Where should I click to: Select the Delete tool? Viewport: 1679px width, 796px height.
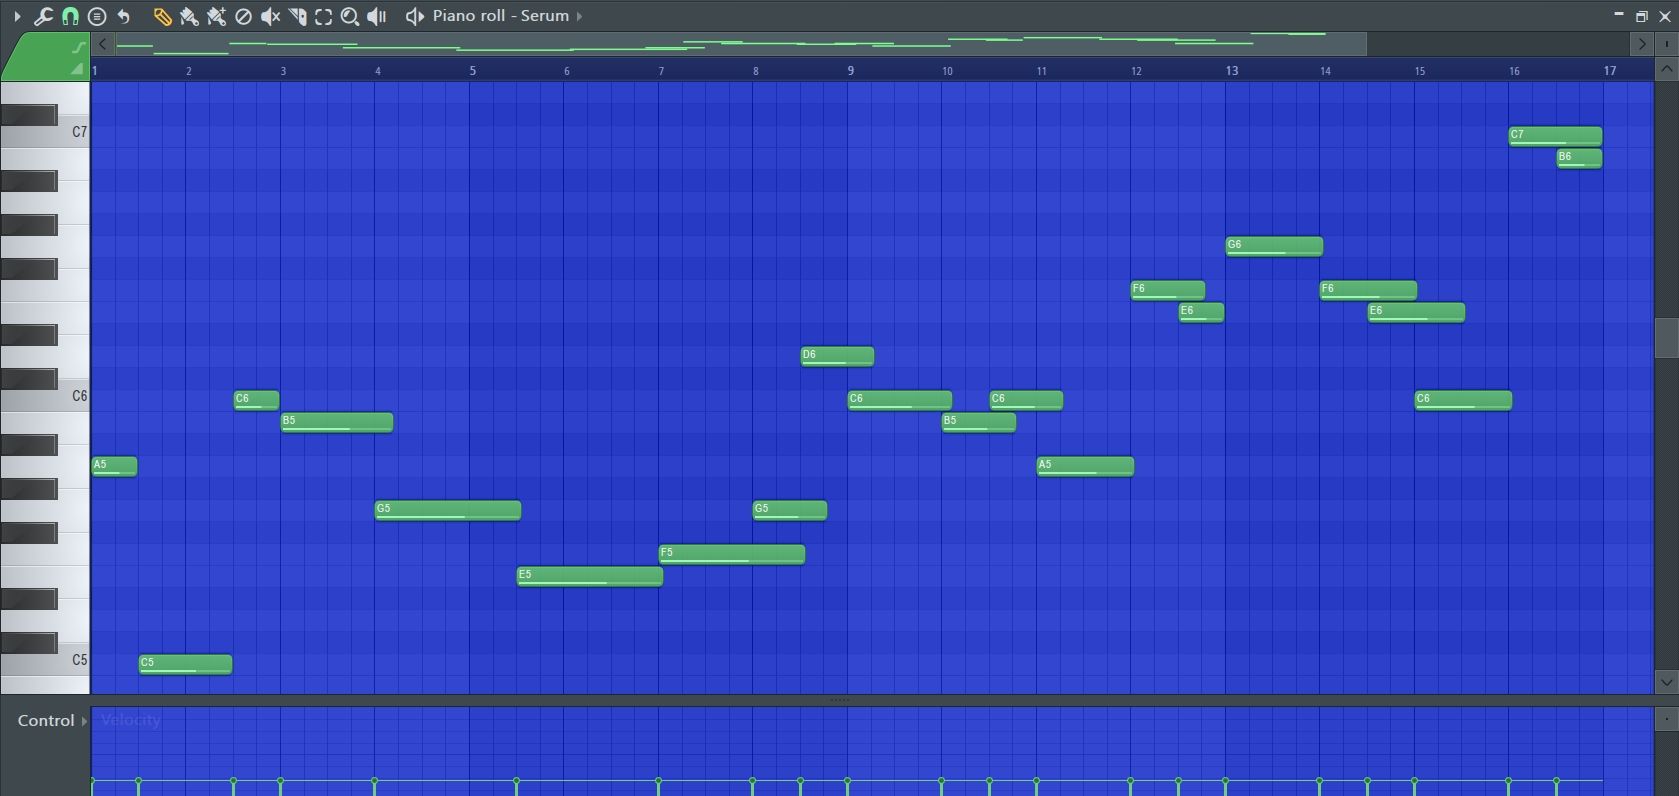point(243,16)
